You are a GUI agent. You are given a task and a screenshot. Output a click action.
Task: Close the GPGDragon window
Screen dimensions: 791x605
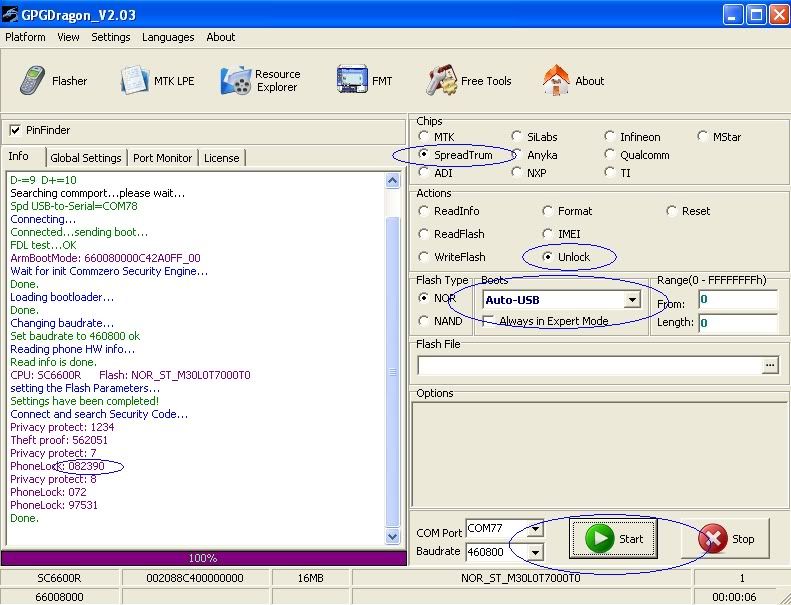779,14
